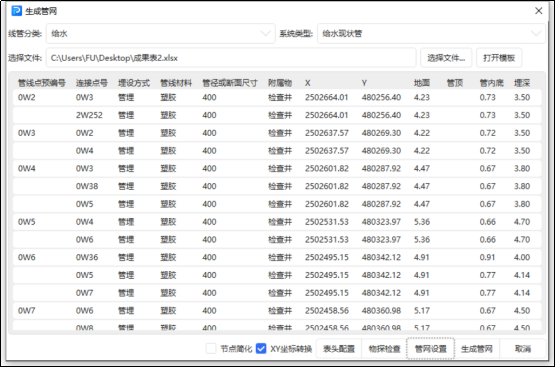Select the 0W7 point number cell
555x368 pixels.
pos(27,310)
